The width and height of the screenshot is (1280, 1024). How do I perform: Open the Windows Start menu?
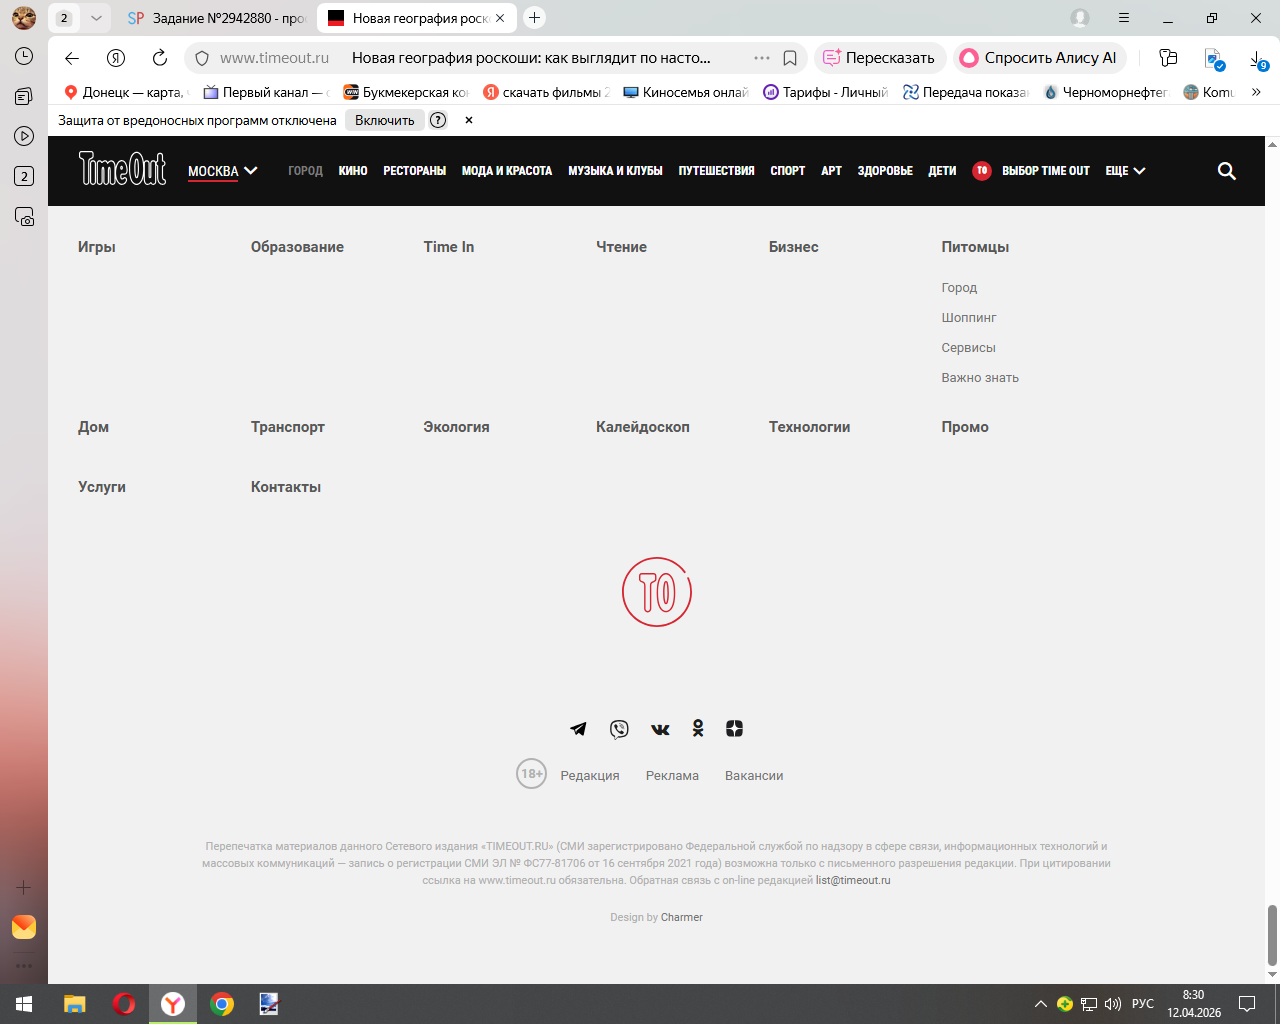24,1004
